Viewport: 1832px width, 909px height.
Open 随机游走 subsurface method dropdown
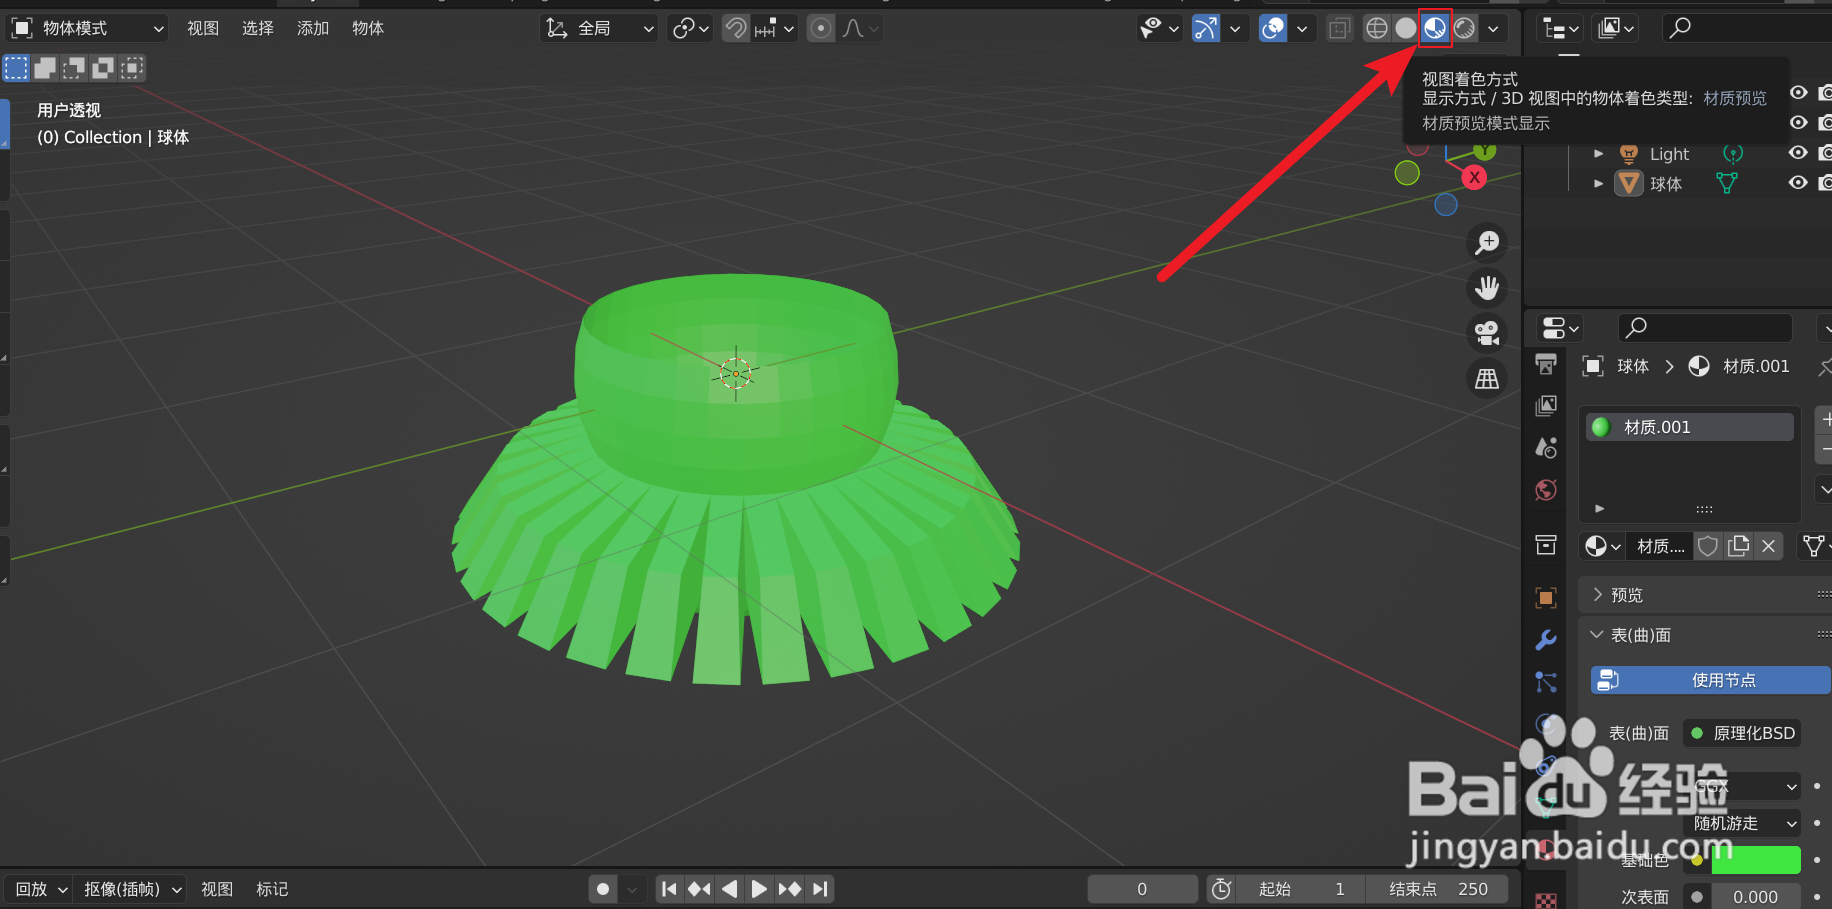point(1742,823)
